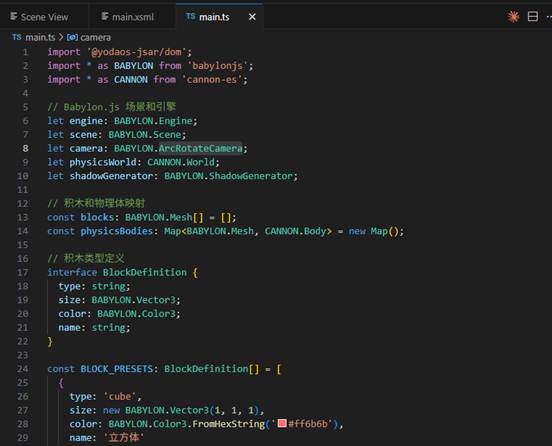Switch to the Scene View tab
552x446 pixels.
click(39, 17)
